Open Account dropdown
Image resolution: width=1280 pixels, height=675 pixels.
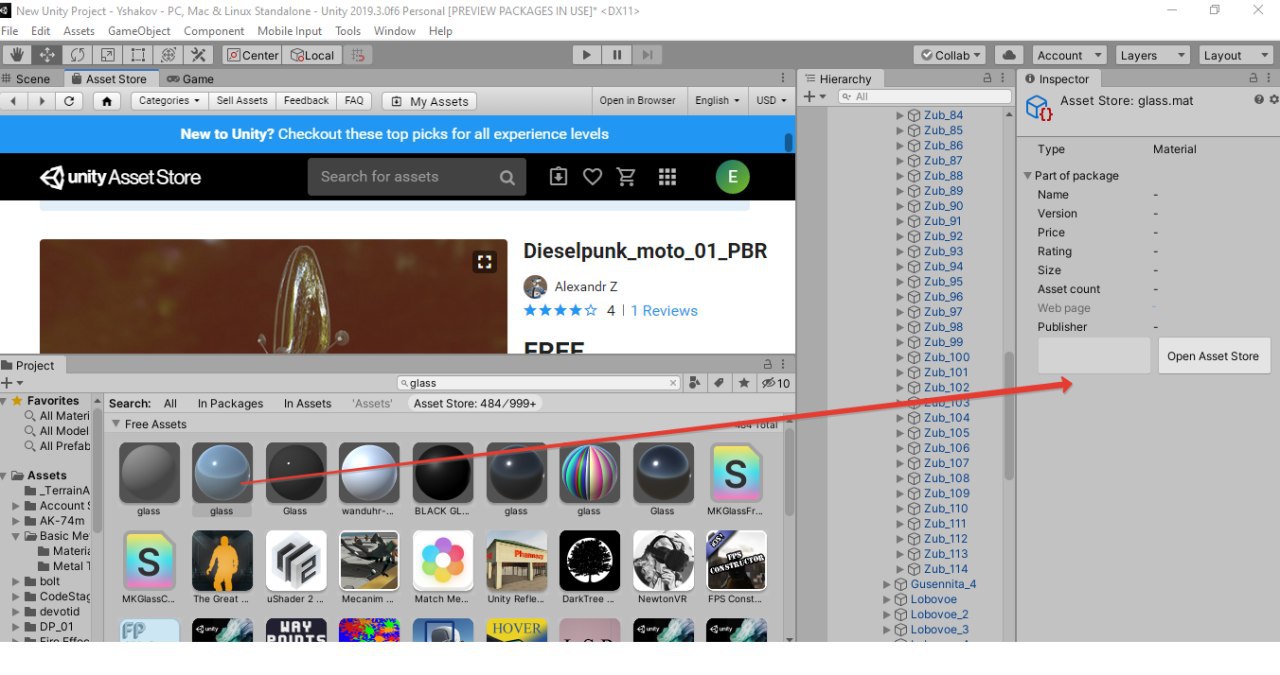(1069, 55)
